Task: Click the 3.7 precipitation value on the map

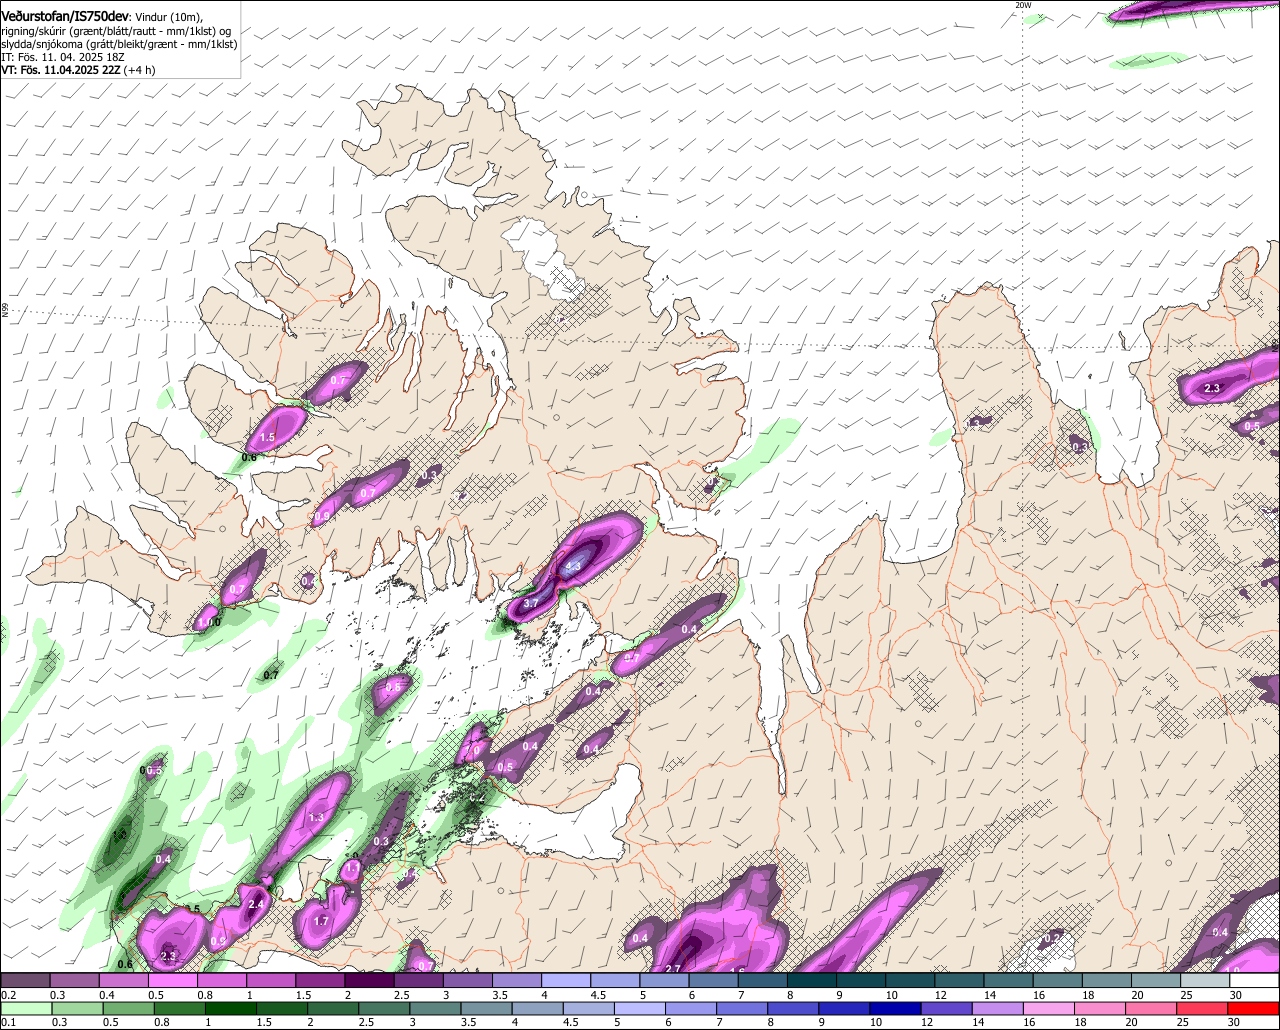Action: coord(531,604)
